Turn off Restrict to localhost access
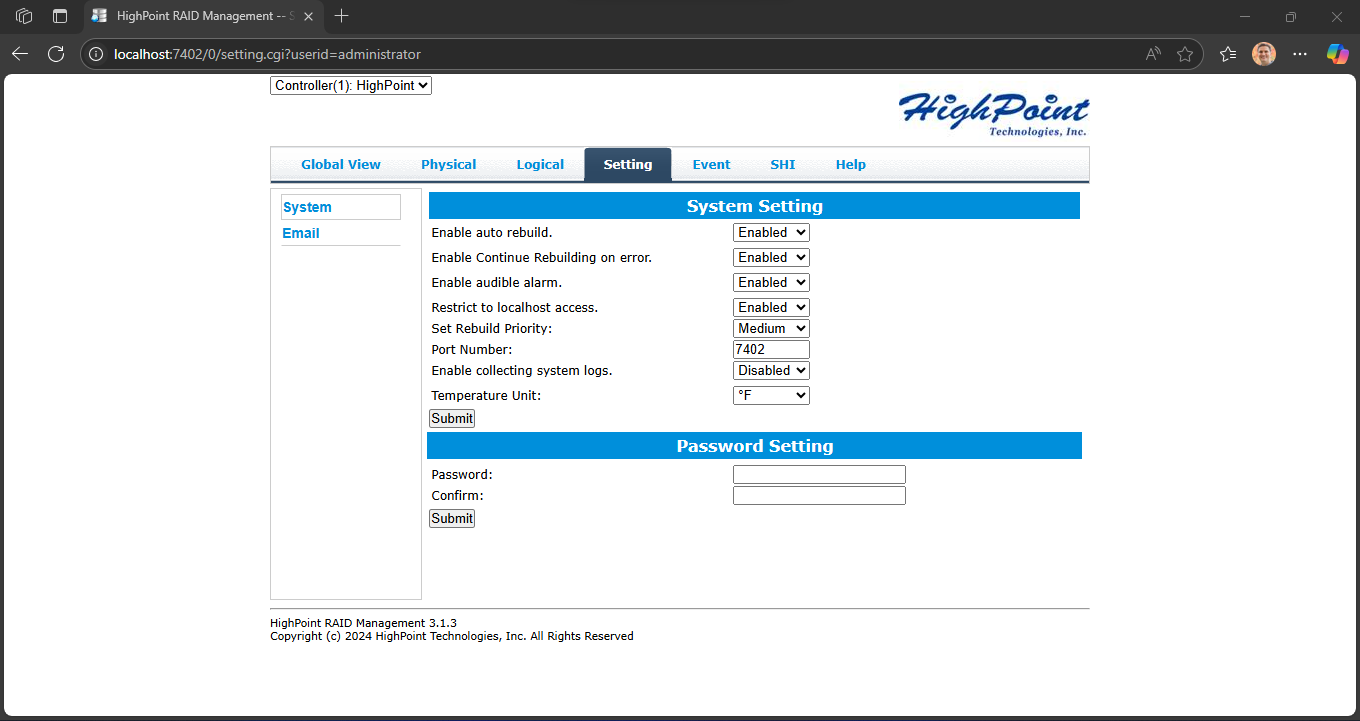1360x721 pixels. pyautogui.click(x=771, y=307)
